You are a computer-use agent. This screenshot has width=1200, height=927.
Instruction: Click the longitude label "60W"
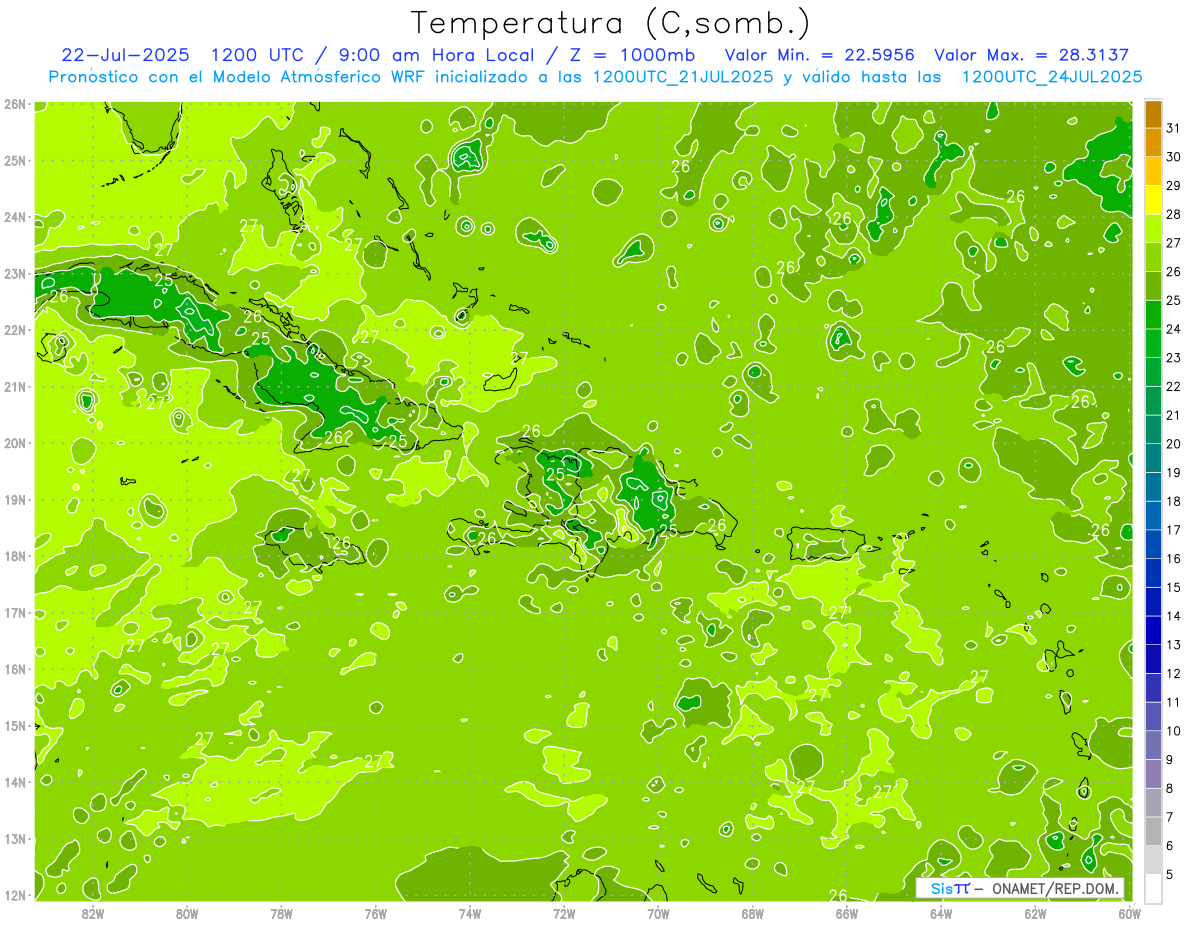point(1130,913)
